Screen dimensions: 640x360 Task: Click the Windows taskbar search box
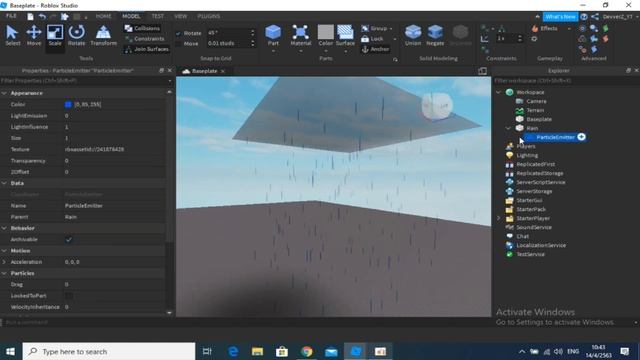[109, 351]
